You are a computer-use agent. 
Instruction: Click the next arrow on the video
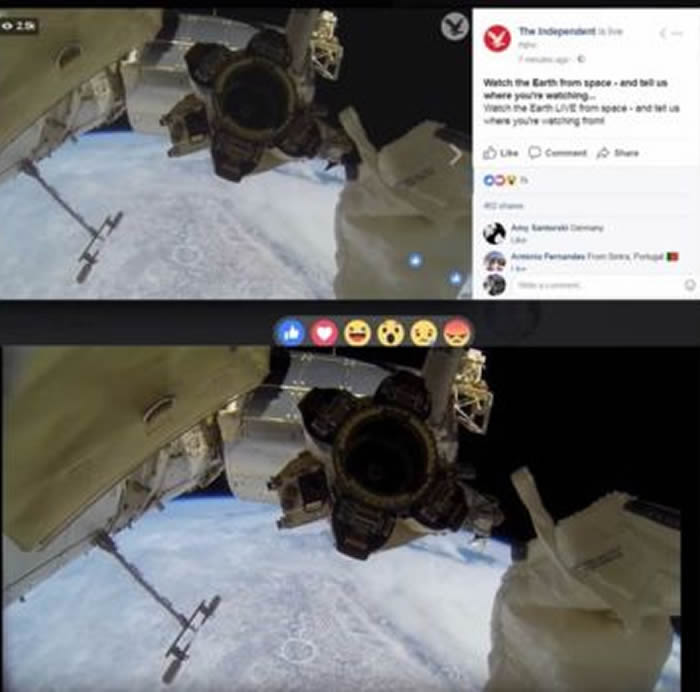click(455, 154)
